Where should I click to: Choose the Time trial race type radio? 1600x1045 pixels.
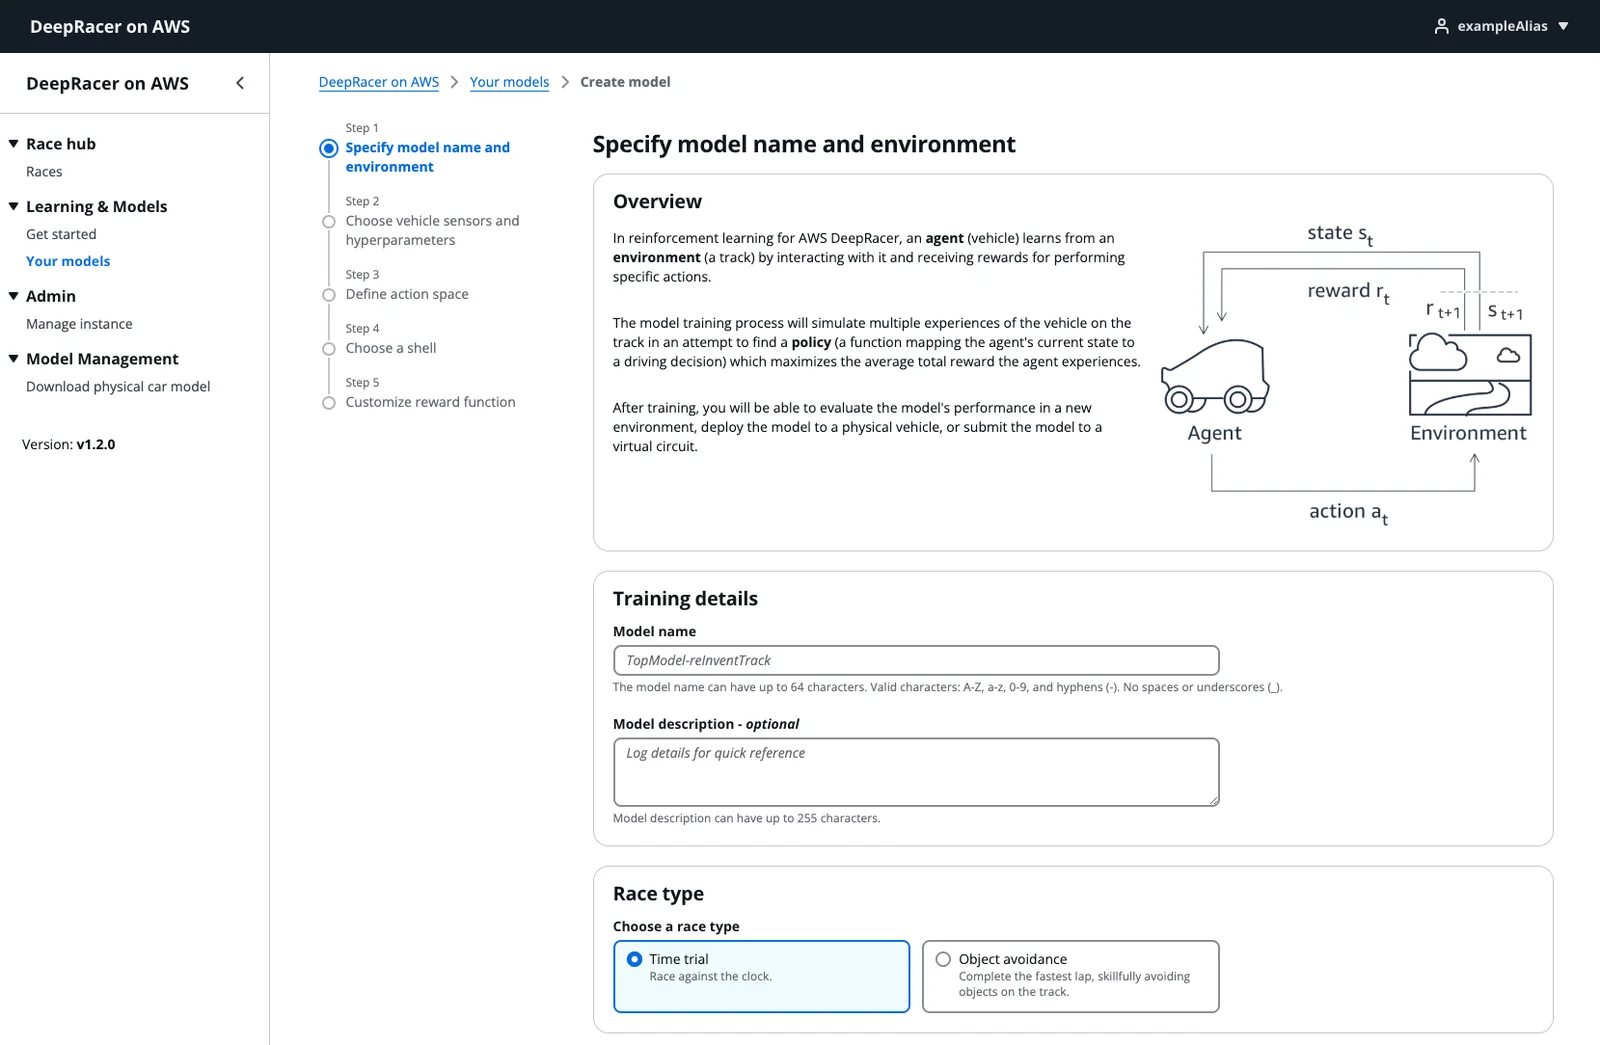point(634,959)
